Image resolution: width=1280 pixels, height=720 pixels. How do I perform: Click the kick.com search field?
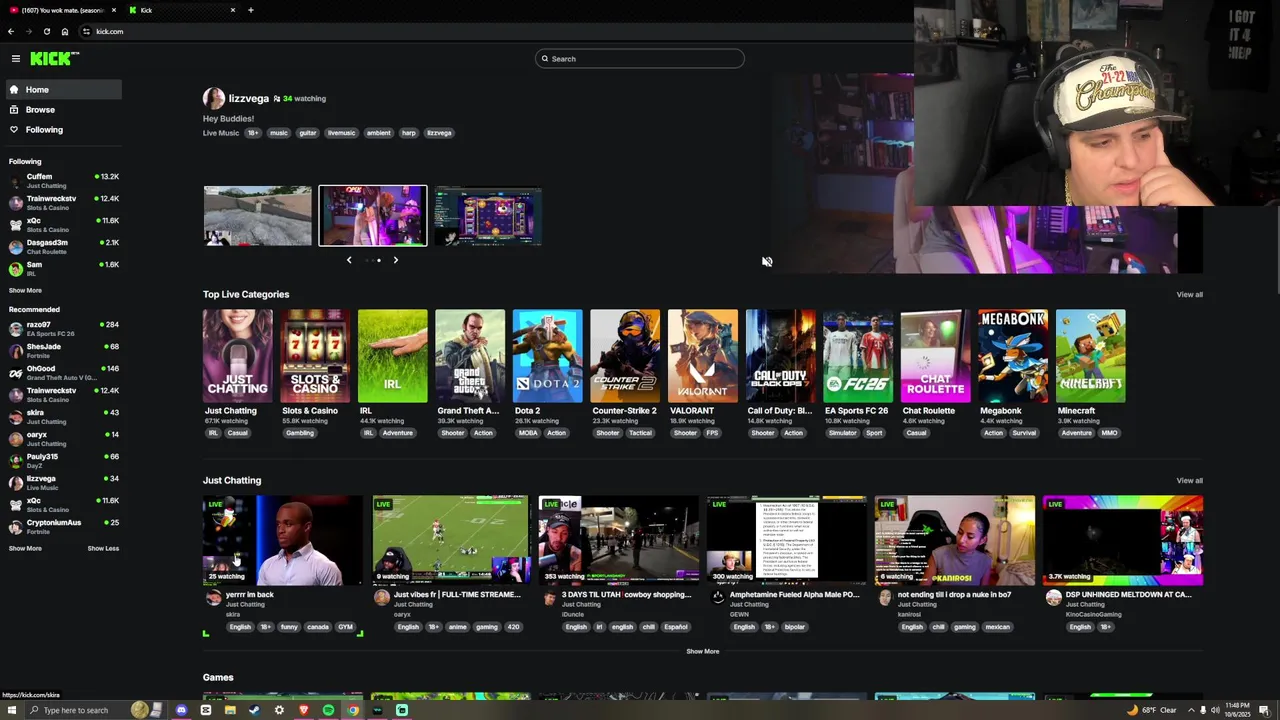click(640, 59)
